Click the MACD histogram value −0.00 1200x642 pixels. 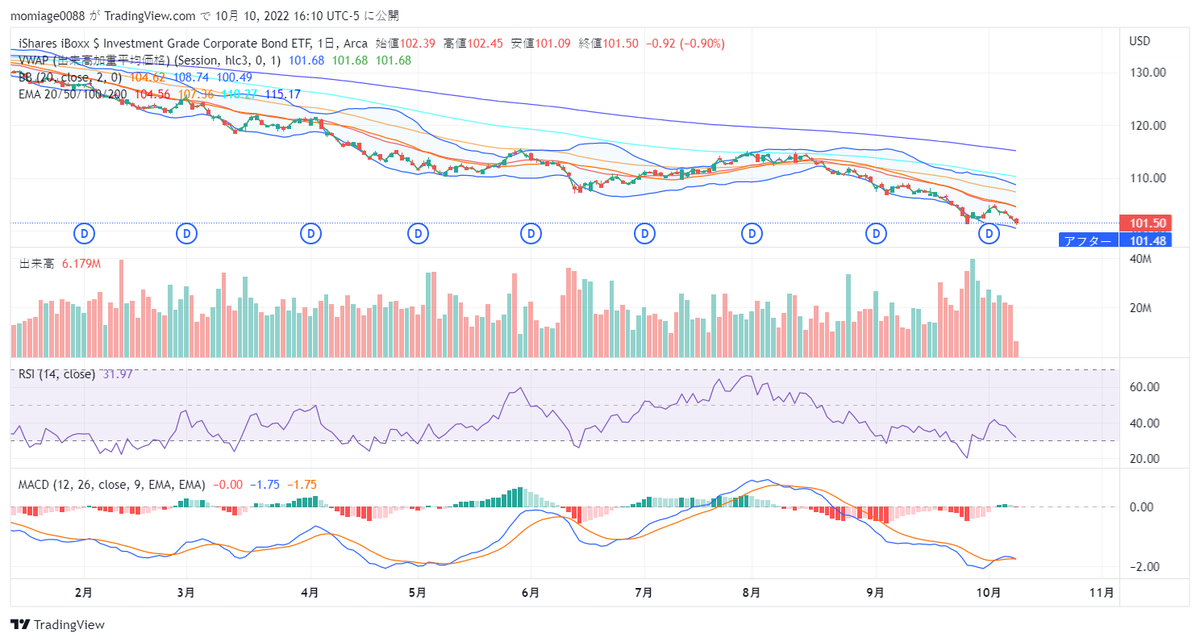pyautogui.click(x=227, y=484)
